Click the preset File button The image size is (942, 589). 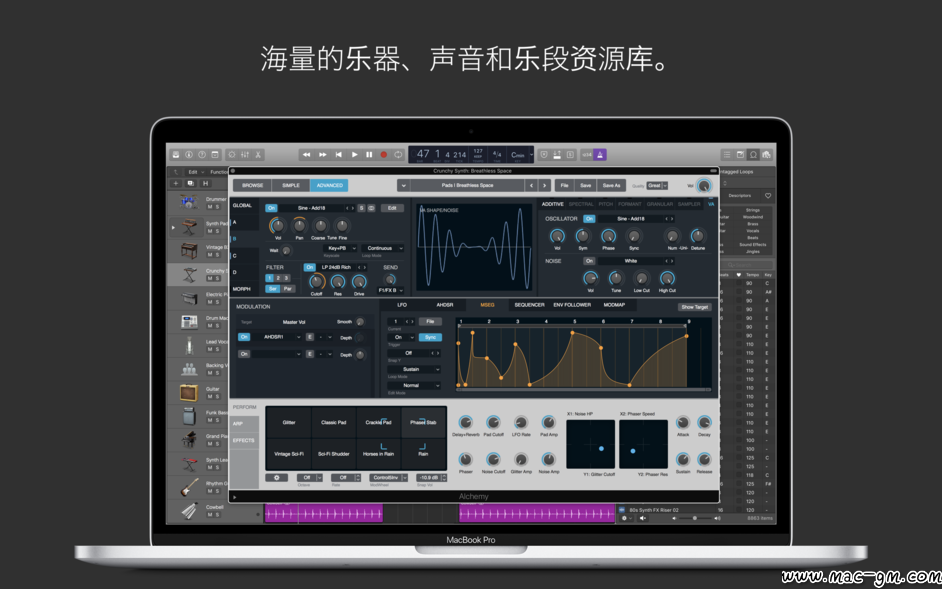coord(564,185)
